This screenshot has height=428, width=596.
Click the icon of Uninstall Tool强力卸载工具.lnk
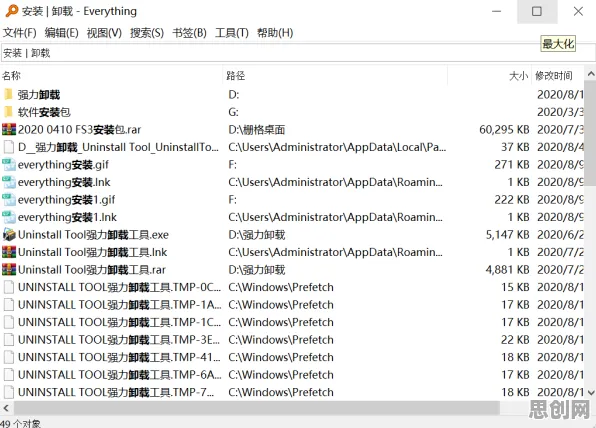click(x=9, y=252)
